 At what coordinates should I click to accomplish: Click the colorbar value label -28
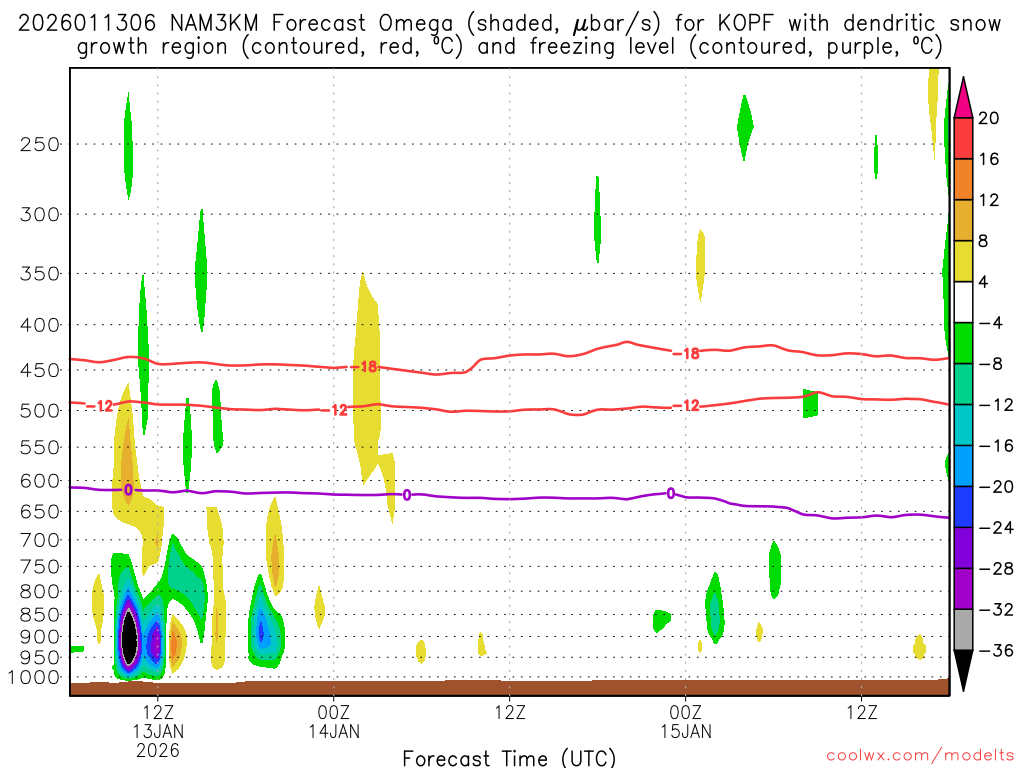[996, 569]
